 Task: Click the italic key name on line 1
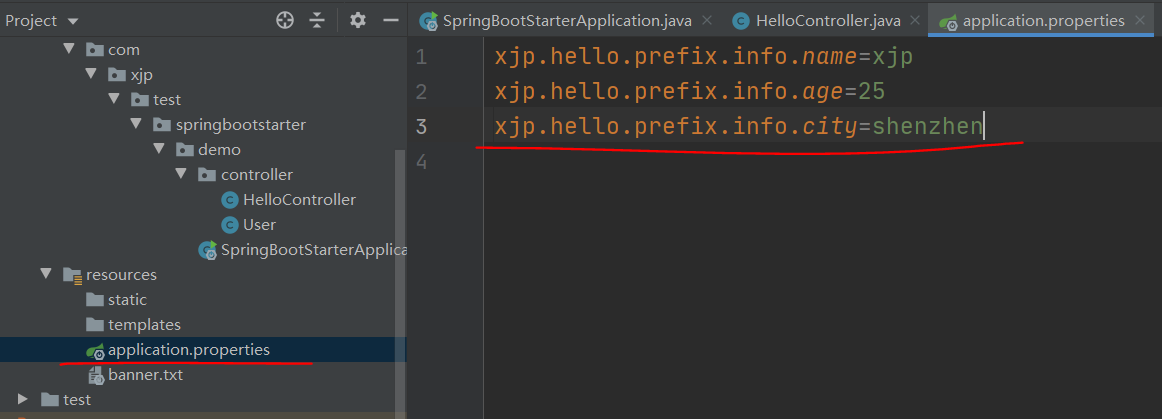(830, 57)
